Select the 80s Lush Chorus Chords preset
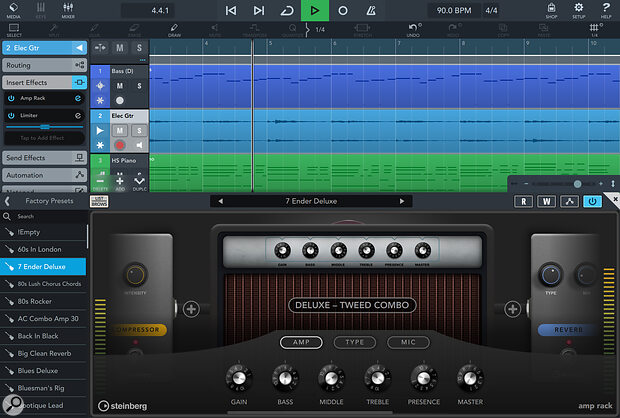Image resolution: width=620 pixels, height=418 pixels. tap(43, 284)
